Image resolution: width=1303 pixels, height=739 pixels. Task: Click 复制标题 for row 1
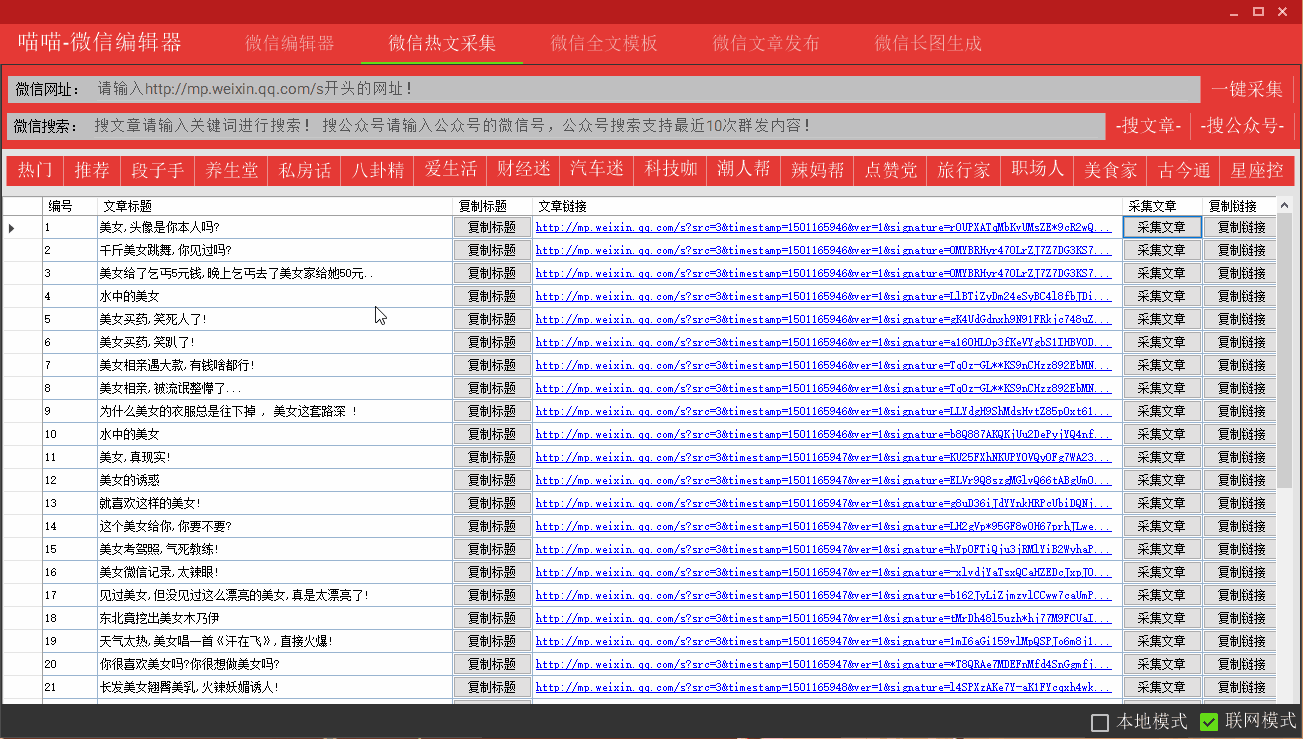492,227
